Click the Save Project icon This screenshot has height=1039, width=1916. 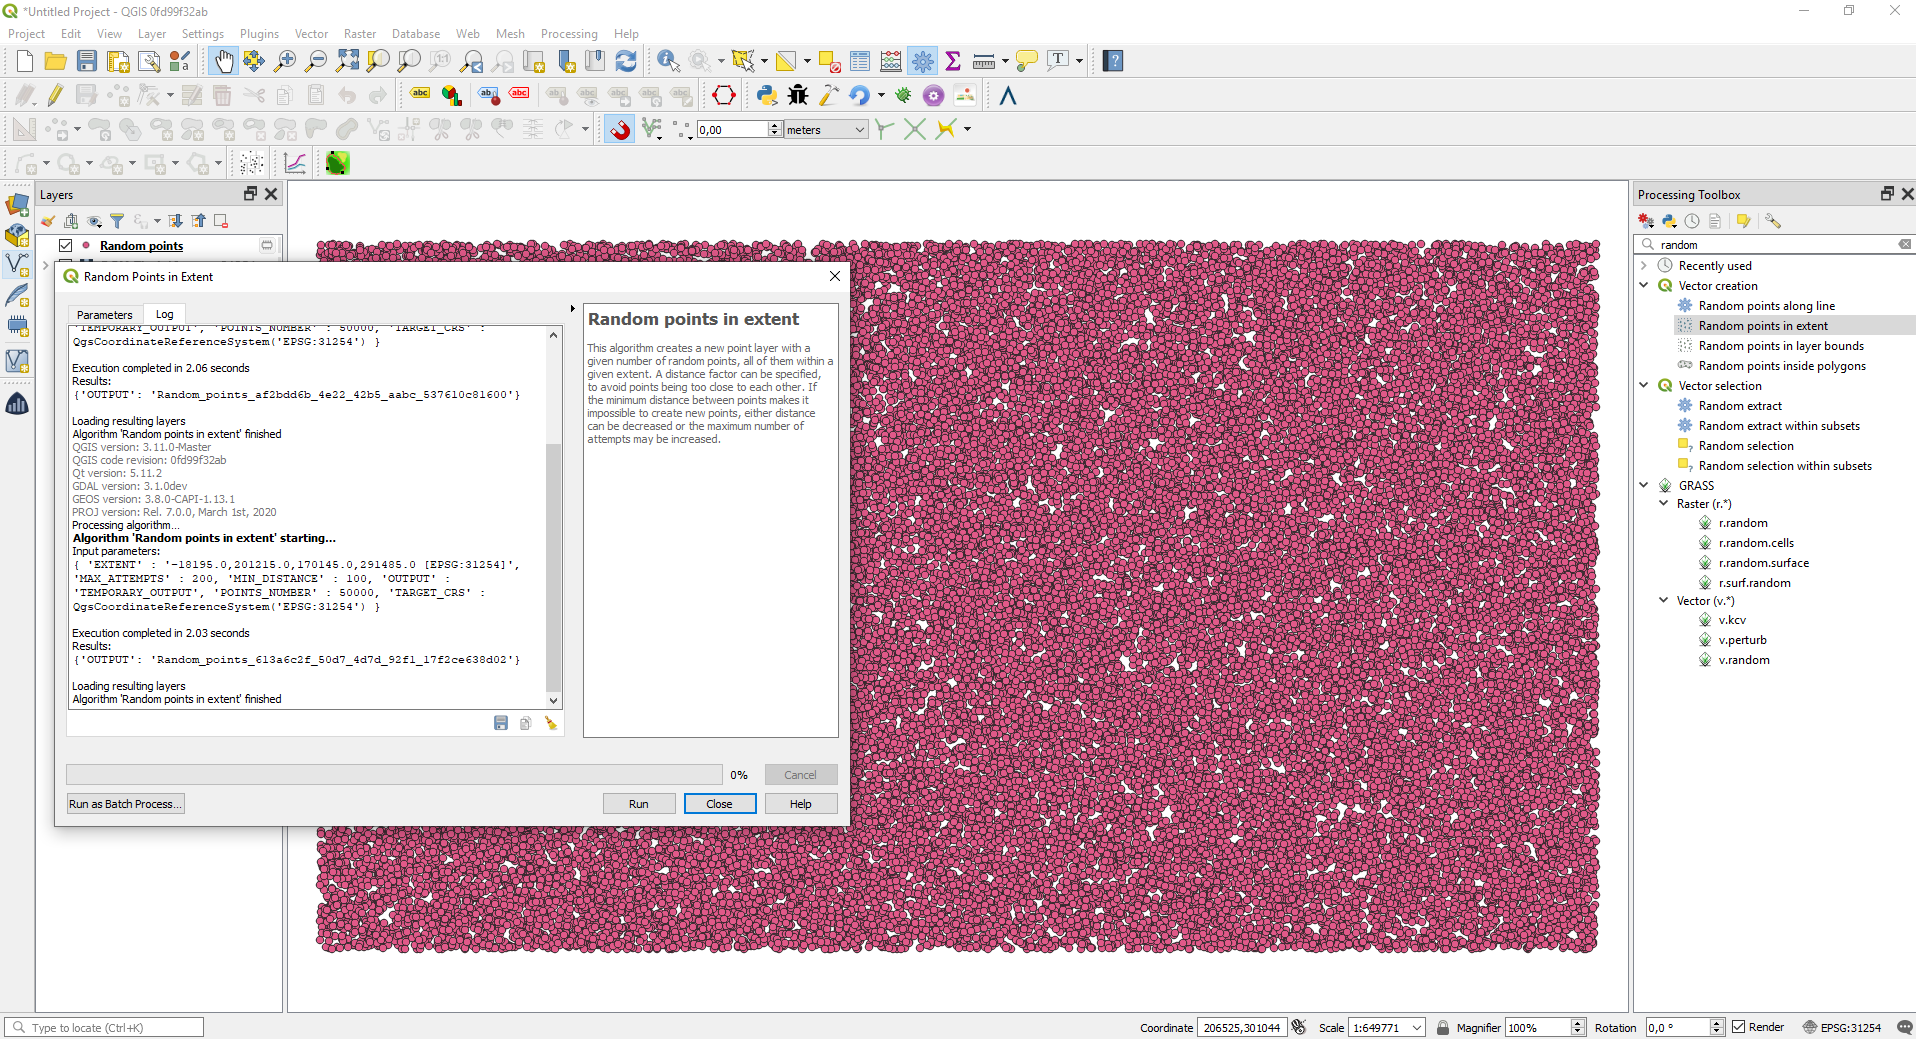coord(87,61)
